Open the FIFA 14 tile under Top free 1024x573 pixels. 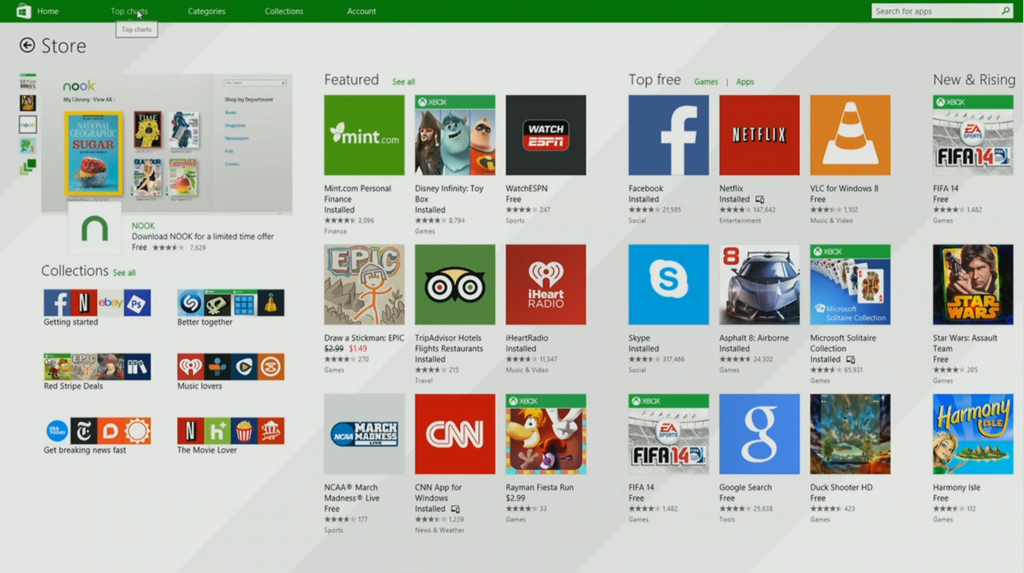click(668, 434)
